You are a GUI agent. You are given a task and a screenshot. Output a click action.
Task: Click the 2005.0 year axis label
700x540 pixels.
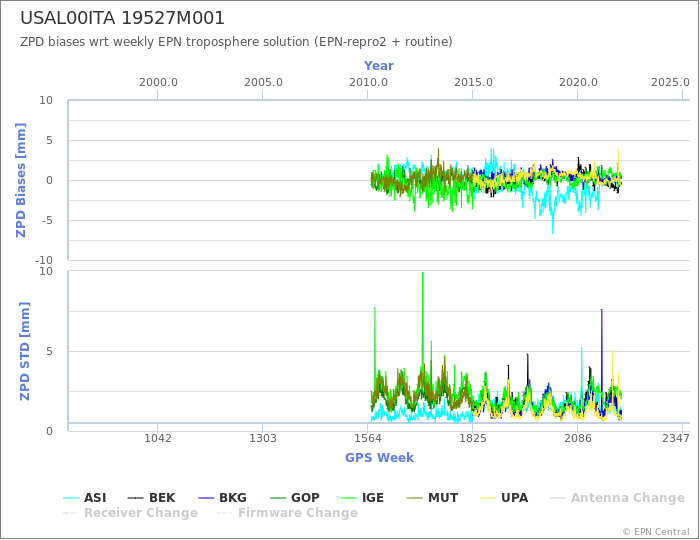[x=263, y=83]
